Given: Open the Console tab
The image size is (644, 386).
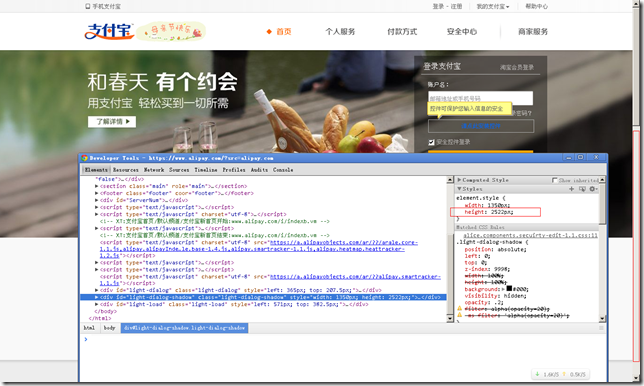Looking at the screenshot, I should [283, 170].
